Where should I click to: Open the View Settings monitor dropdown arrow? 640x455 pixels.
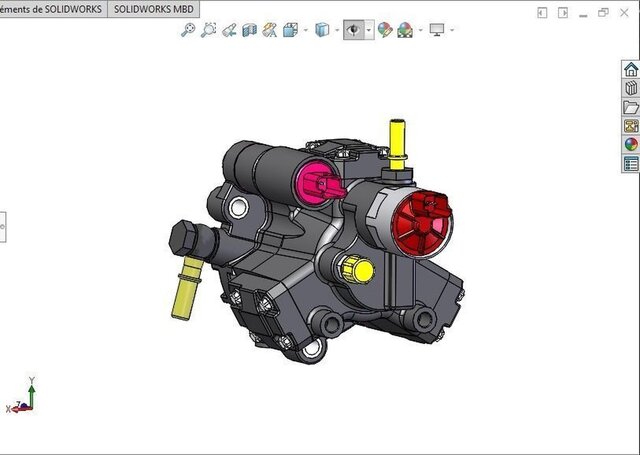pyautogui.click(x=452, y=30)
